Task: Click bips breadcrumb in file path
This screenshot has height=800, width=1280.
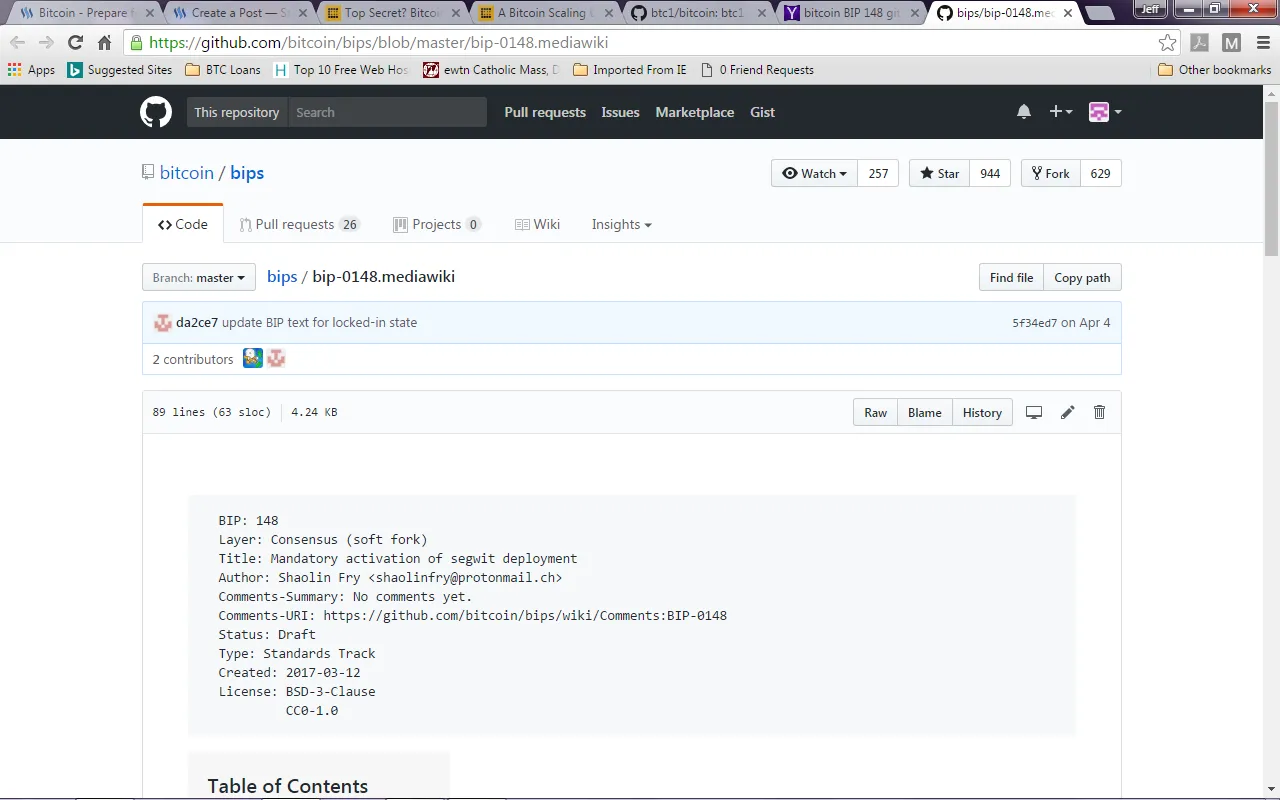Action: point(282,277)
